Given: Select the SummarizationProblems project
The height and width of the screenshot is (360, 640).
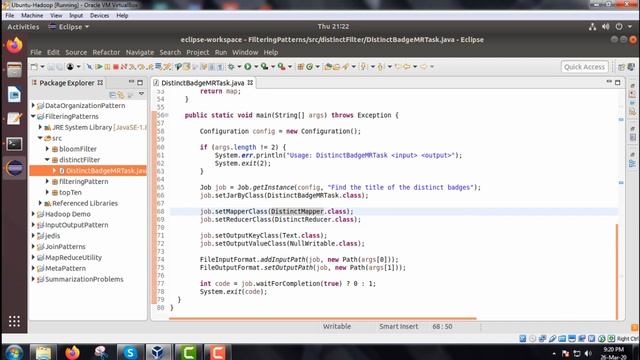Looking at the screenshot, I should coord(84,279).
